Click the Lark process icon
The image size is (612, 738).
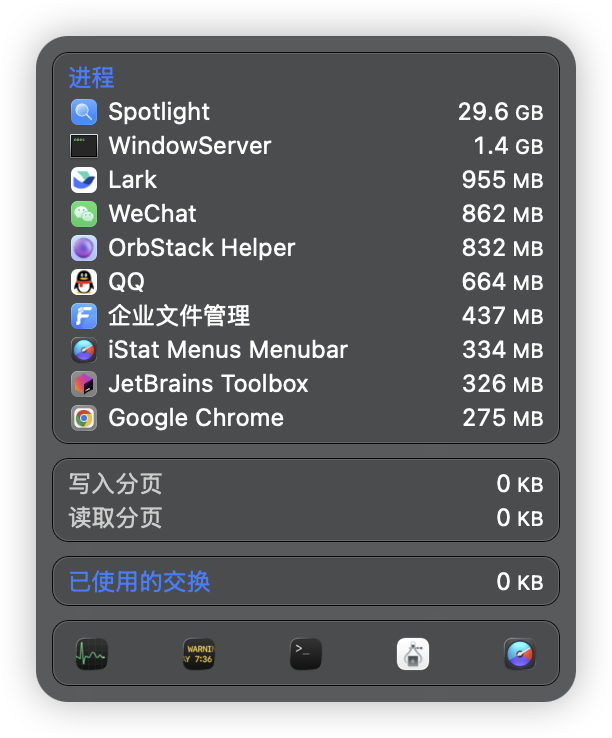click(84, 180)
